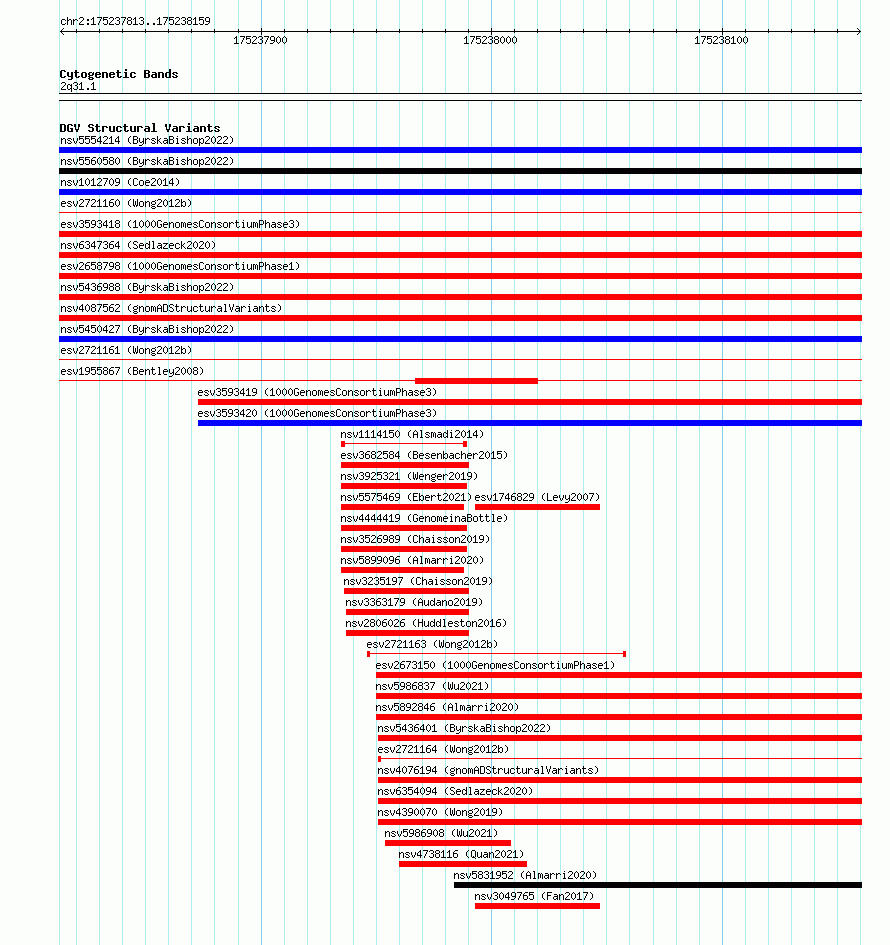This screenshot has height=945, width=890.
Task: Click the thin red line of nsv1114150
Action: (x=404, y=444)
